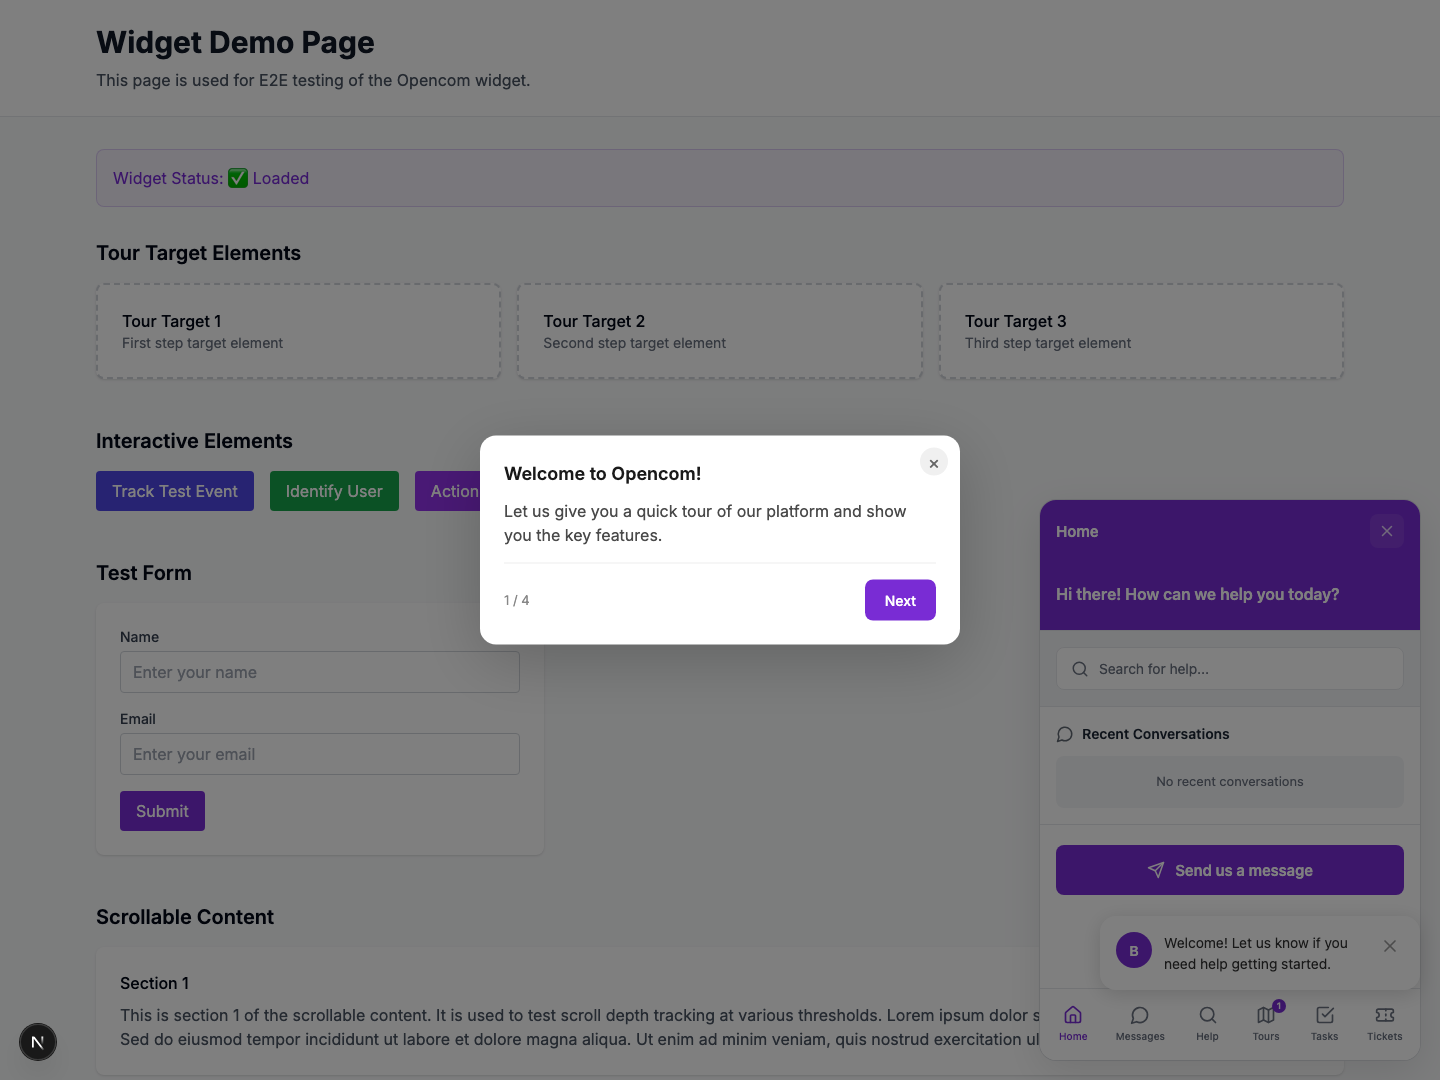Click the paper plane icon on Send us a message
Viewport: 1440px width, 1080px height.
point(1156,870)
